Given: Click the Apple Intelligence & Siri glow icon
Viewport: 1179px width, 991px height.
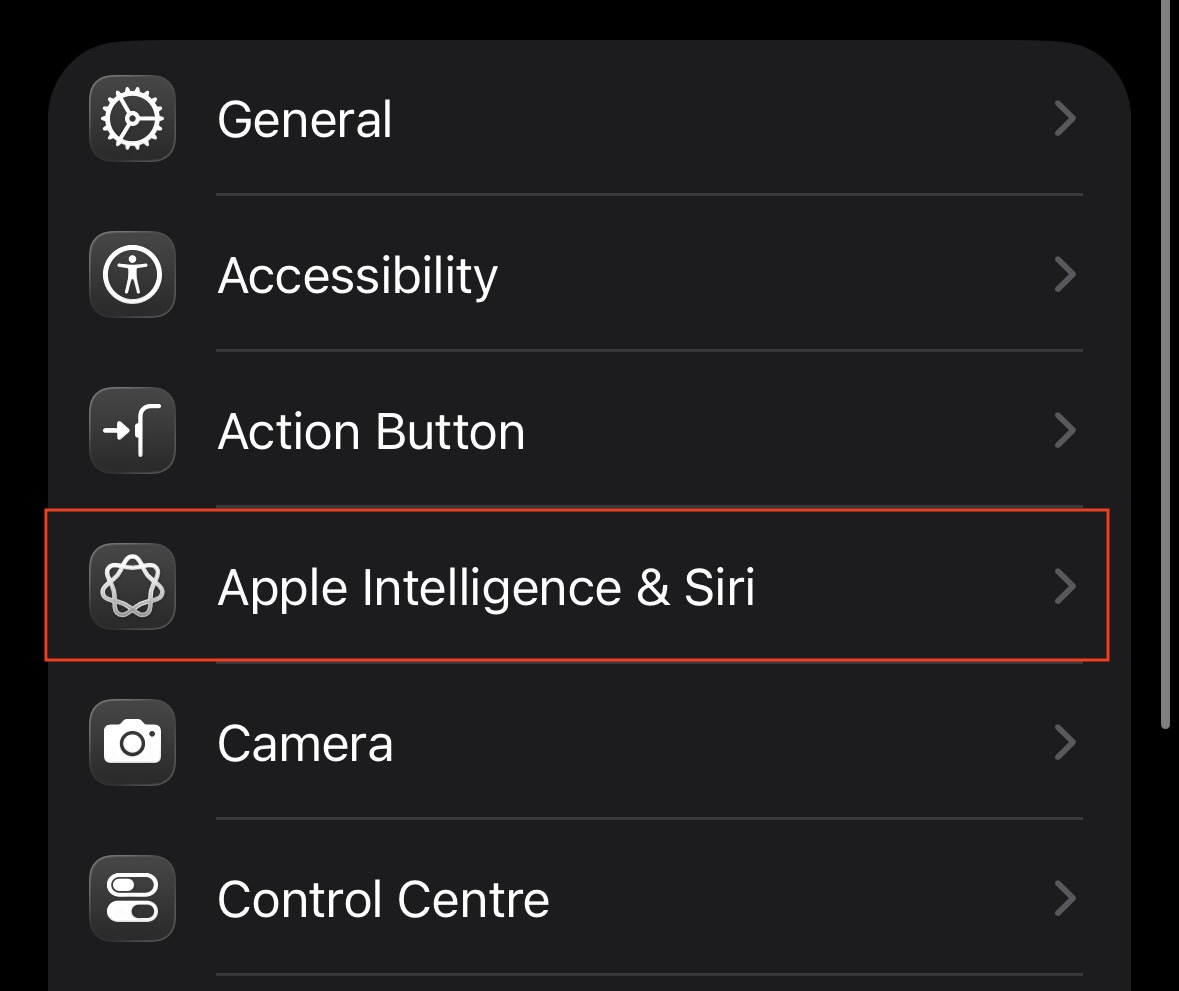Looking at the screenshot, I should tap(132, 587).
